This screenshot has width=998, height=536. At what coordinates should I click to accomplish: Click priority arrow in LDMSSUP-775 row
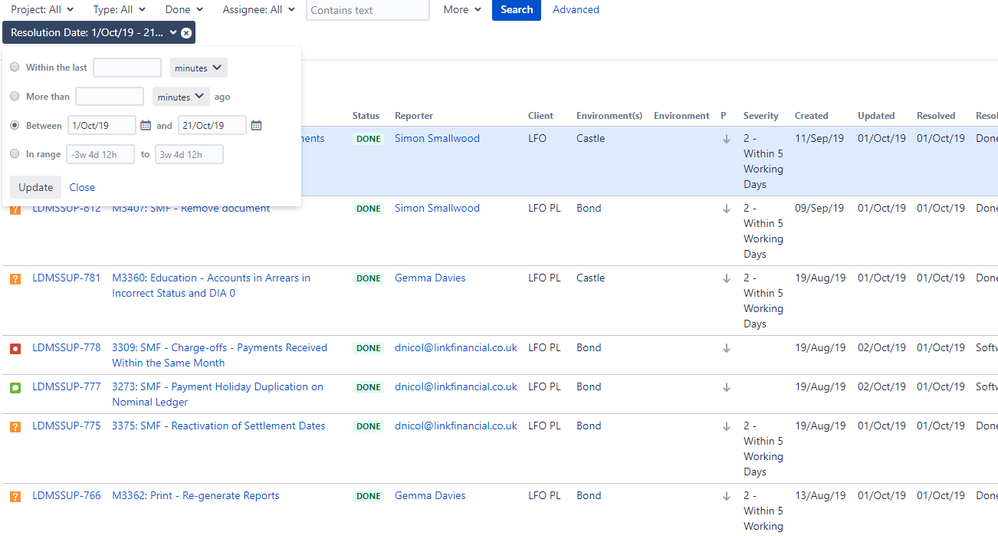pos(726,427)
